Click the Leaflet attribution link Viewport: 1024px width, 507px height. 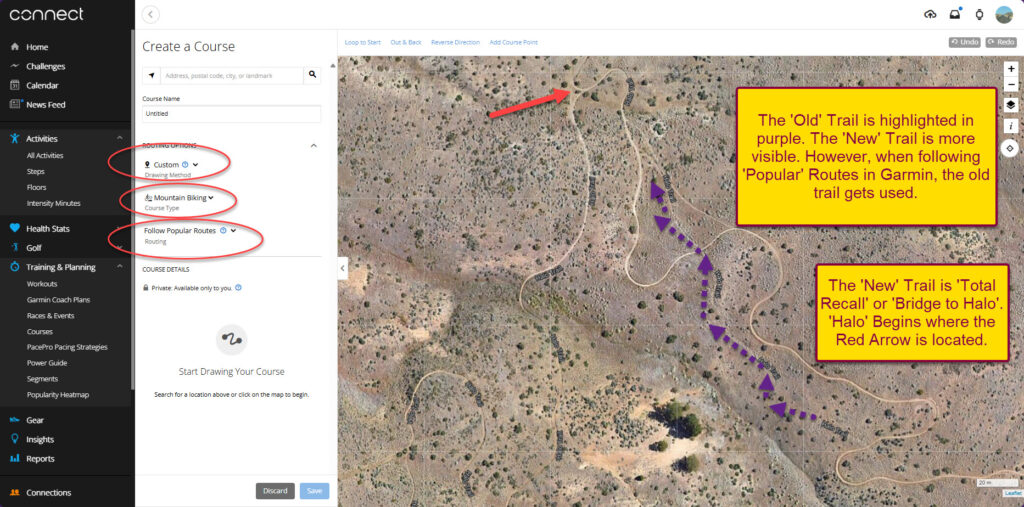[1013, 493]
